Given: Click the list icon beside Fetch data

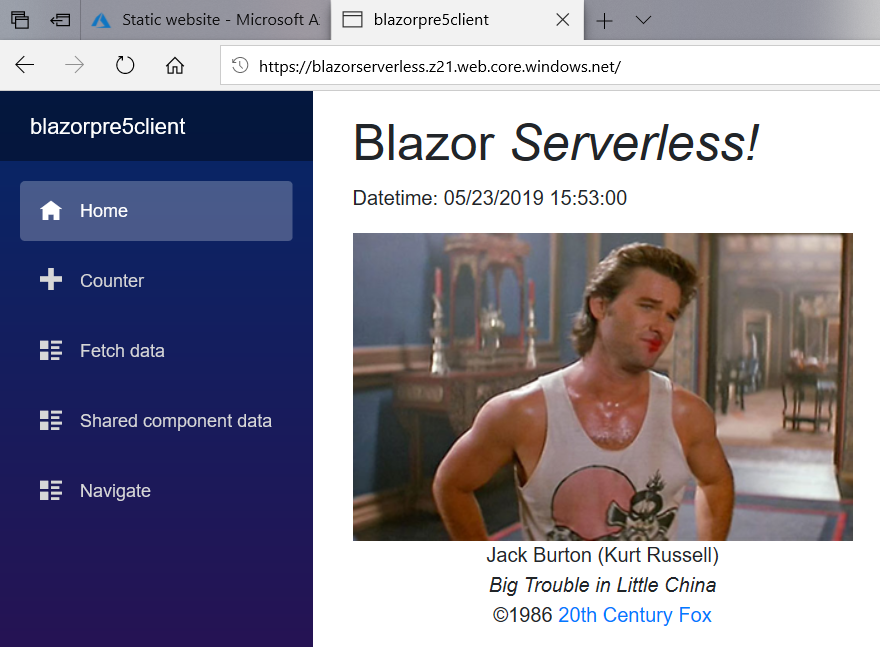Looking at the screenshot, I should (51, 350).
